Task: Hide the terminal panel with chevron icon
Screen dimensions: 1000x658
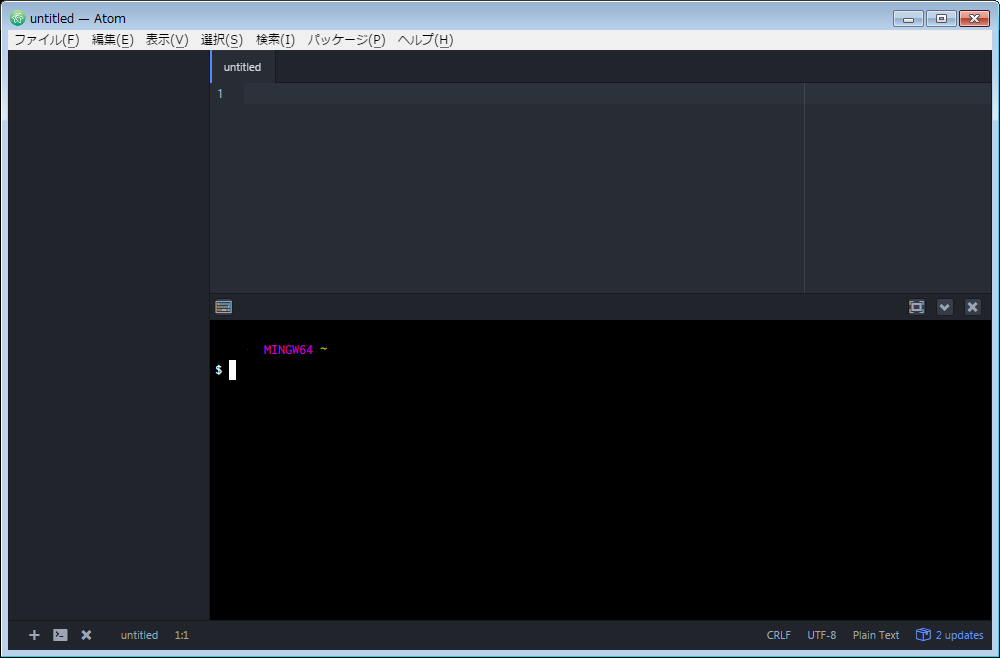Action: point(945,307)
